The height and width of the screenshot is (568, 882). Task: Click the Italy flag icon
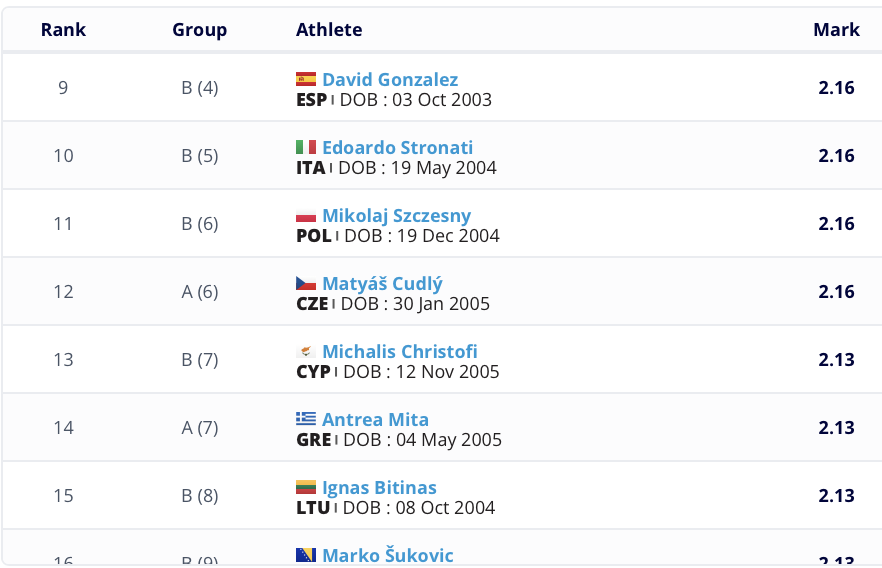point(306,147)
